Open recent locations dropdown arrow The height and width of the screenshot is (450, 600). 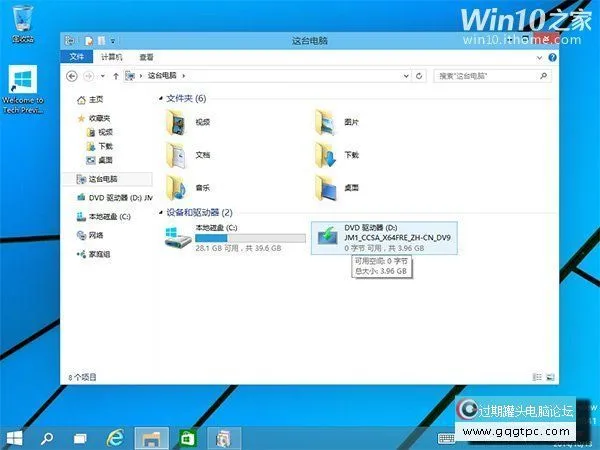103,76
